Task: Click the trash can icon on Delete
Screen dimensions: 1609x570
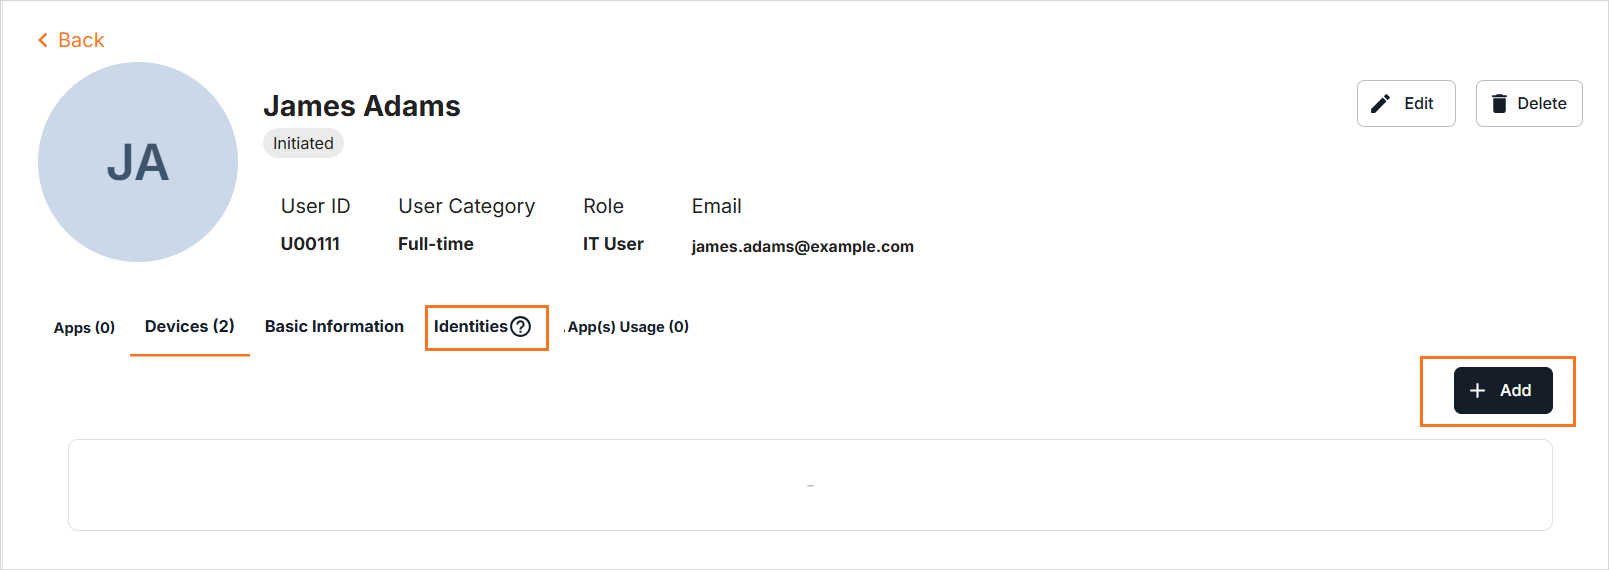Action: [x=1499, y=104]
